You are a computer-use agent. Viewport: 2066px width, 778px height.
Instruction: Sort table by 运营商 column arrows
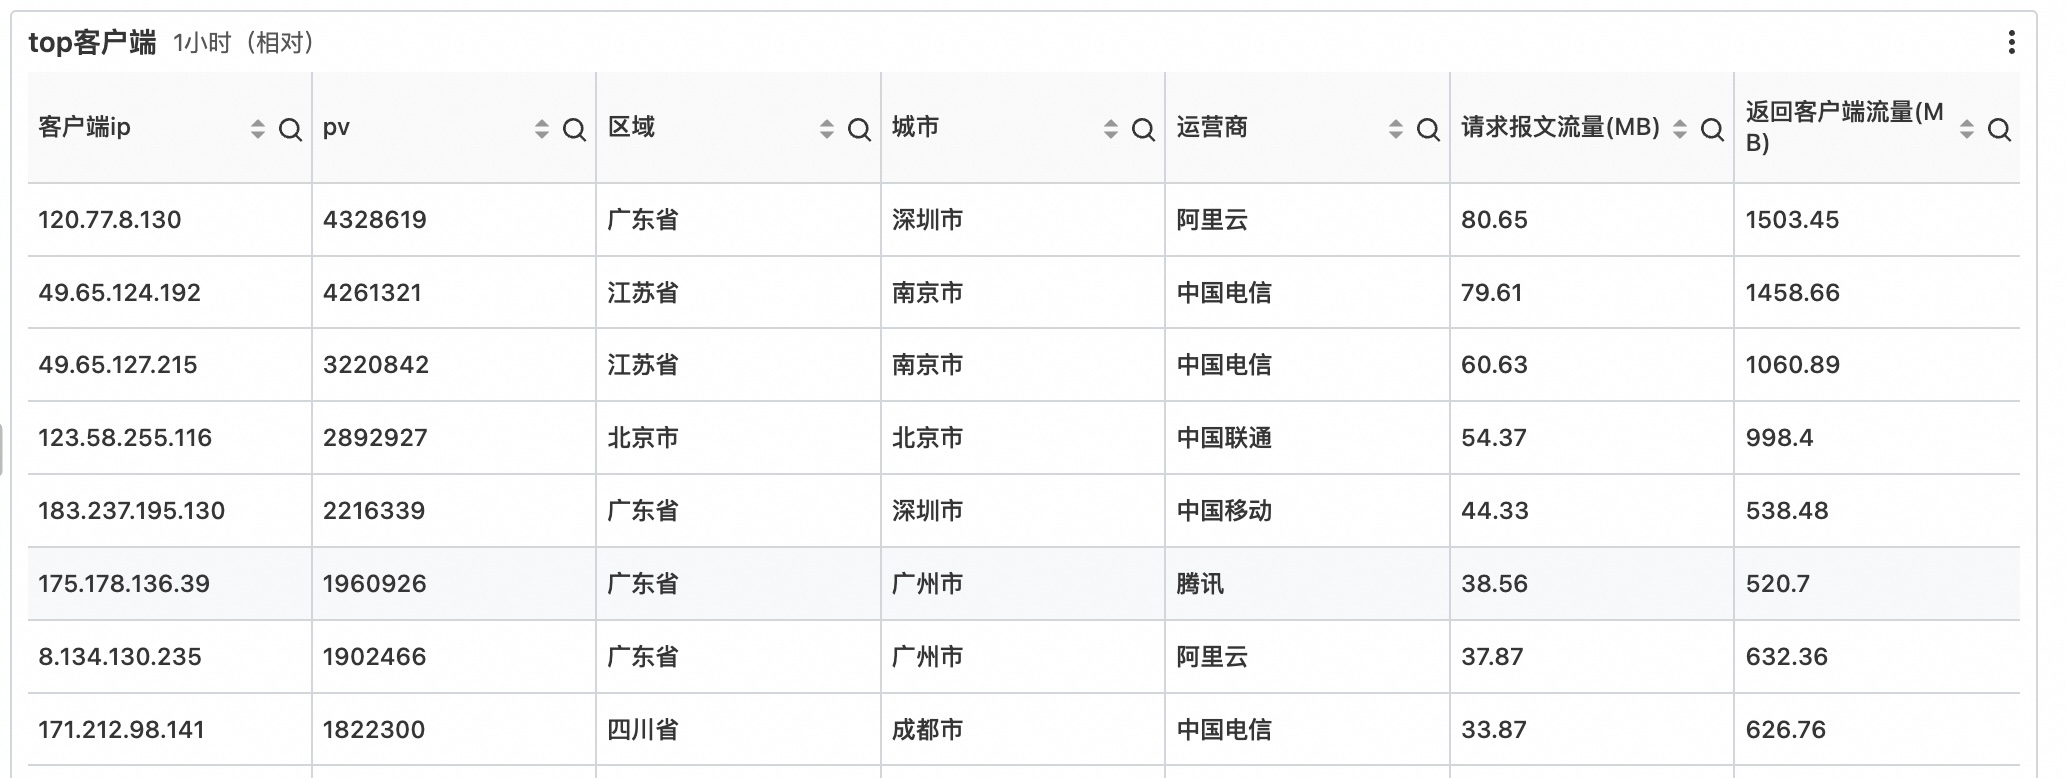coord(1396,129)
